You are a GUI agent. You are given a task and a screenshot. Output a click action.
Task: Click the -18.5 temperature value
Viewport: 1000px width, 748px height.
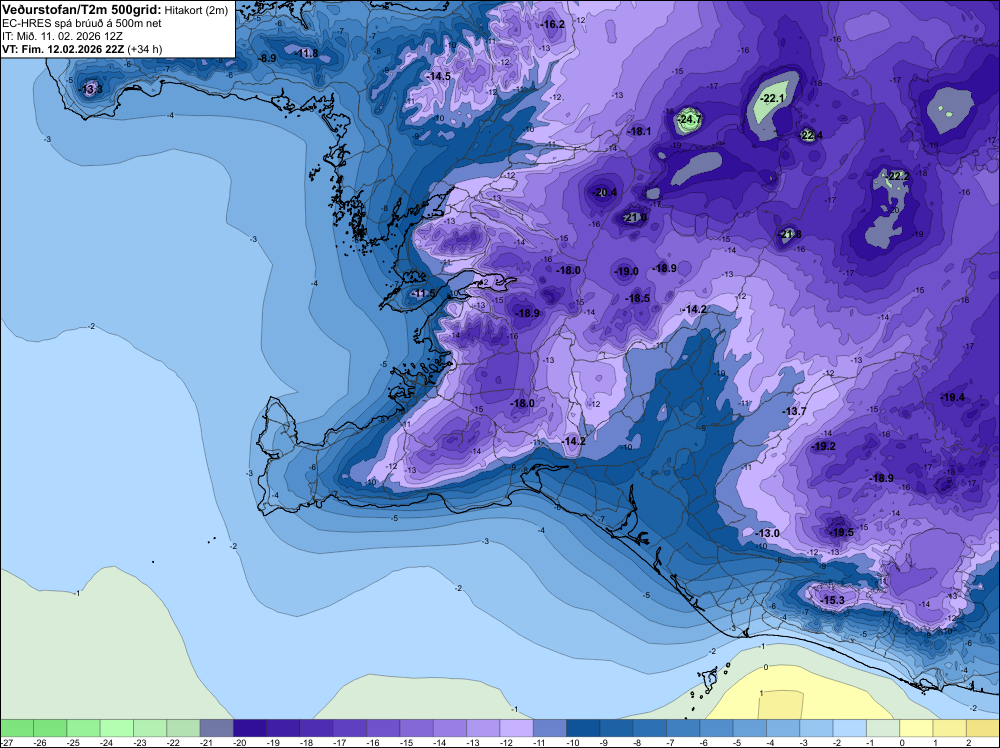point(637,298)
